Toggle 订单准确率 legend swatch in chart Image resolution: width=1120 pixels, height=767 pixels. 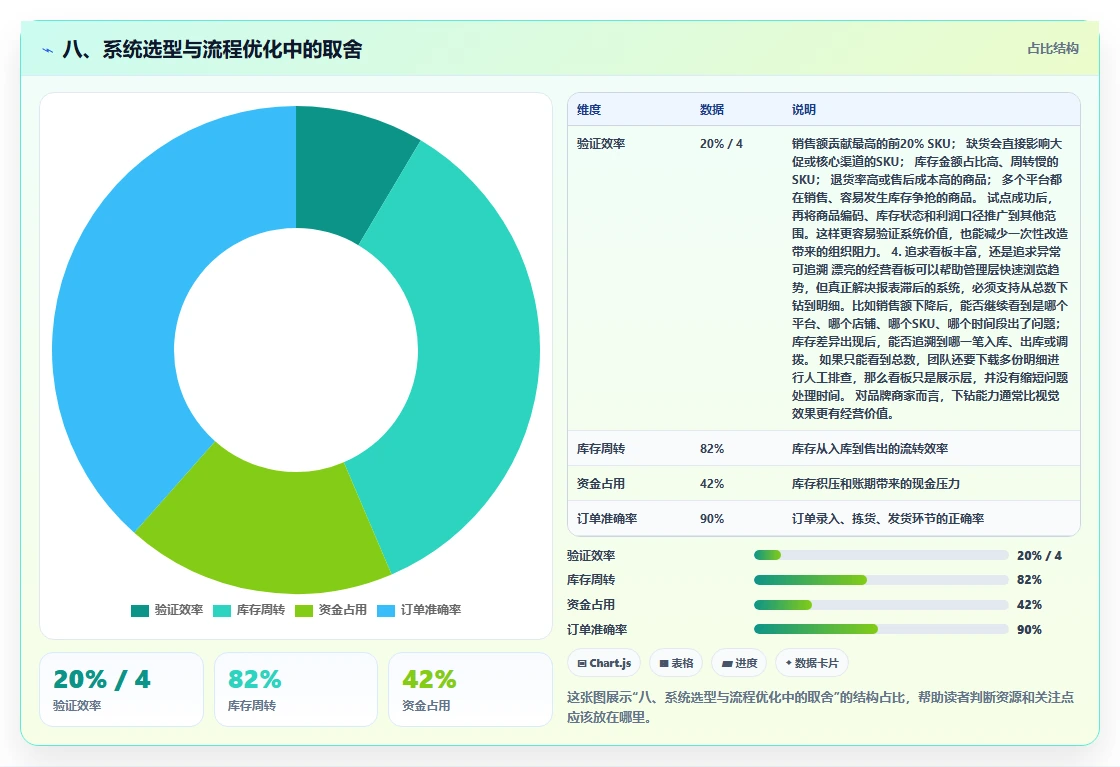(386, 611)
